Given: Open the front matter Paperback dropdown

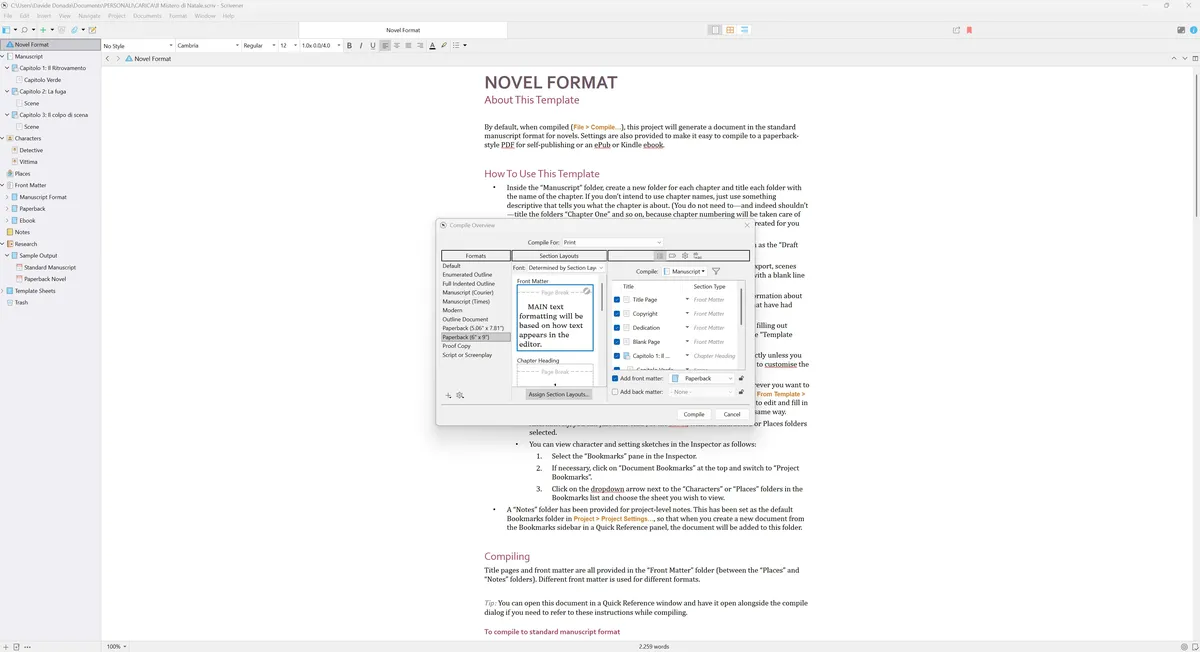Looking at the screenshot, I should click(x=702, y=378).
